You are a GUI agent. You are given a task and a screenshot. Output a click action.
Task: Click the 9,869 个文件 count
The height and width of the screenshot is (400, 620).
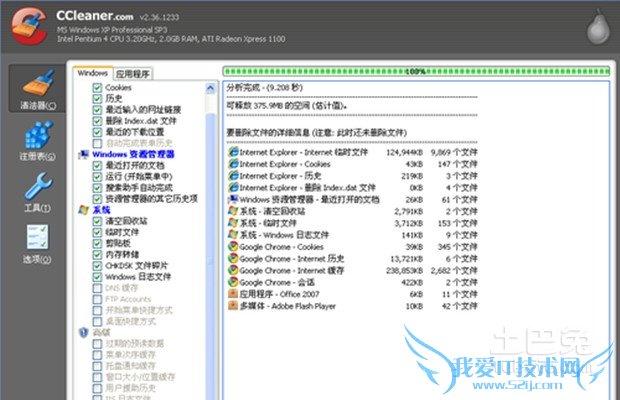454,152
